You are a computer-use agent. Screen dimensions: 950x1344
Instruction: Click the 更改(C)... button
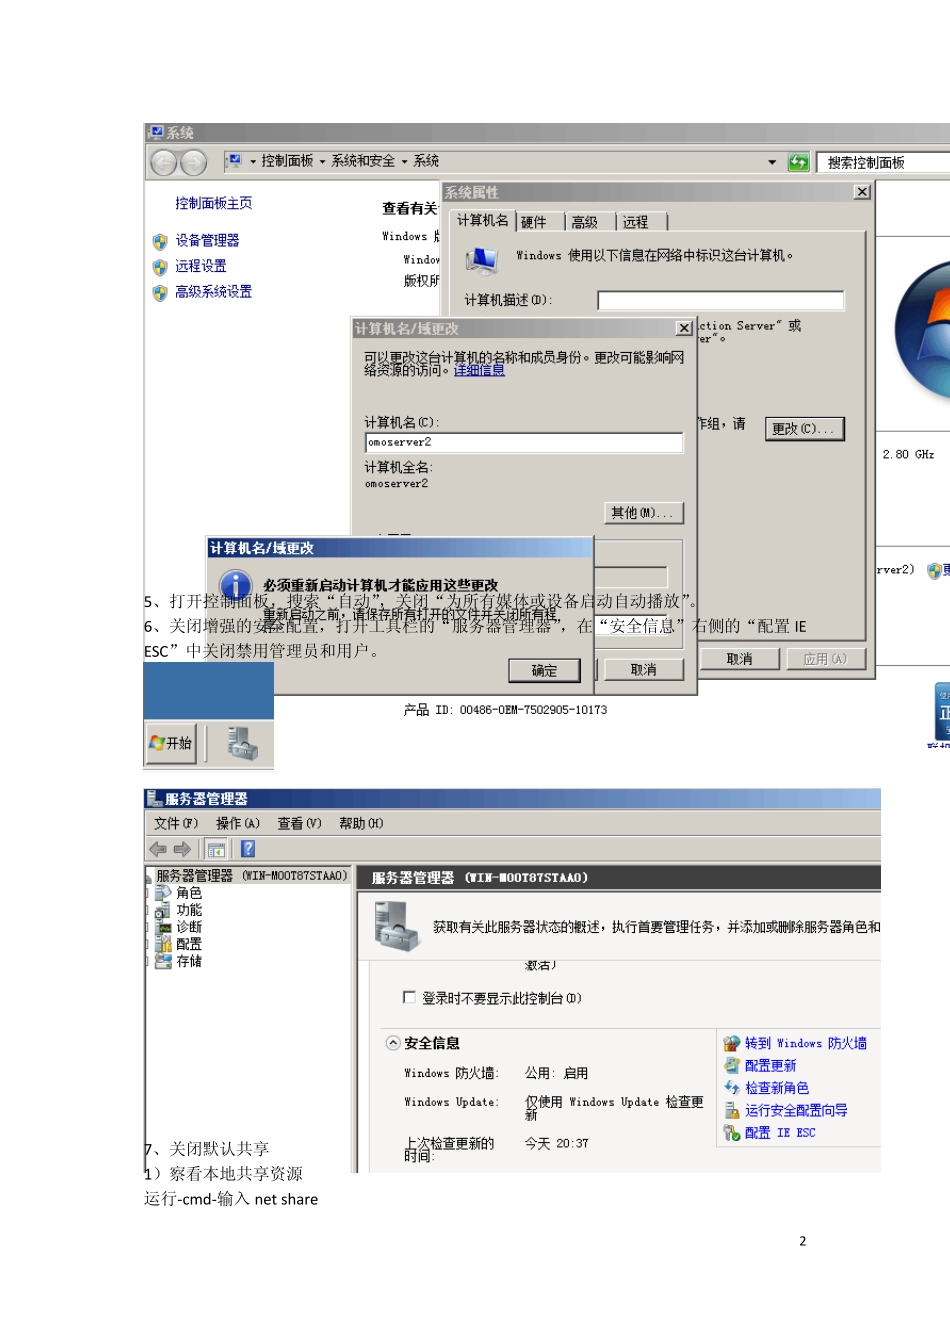point(805,428)
